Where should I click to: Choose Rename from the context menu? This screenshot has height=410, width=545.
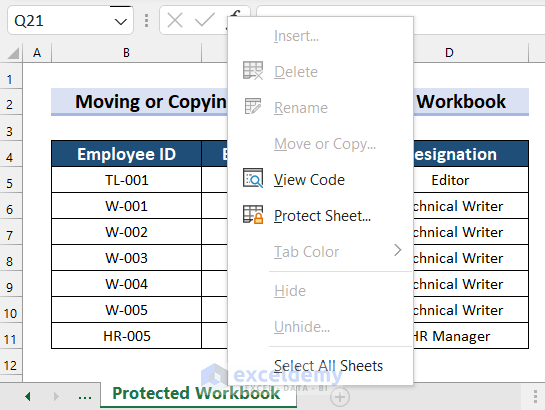(320, 108)
